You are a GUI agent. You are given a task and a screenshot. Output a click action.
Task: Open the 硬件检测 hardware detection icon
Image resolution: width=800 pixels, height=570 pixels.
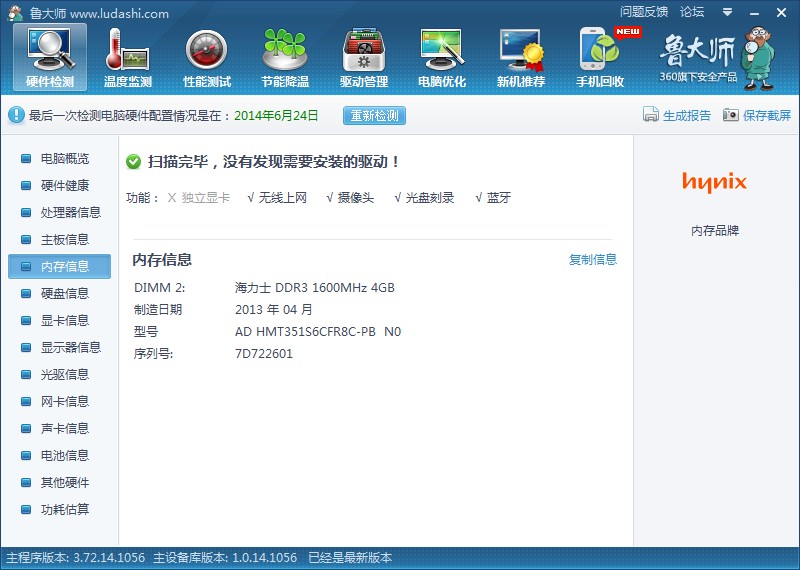pos(50,58)
